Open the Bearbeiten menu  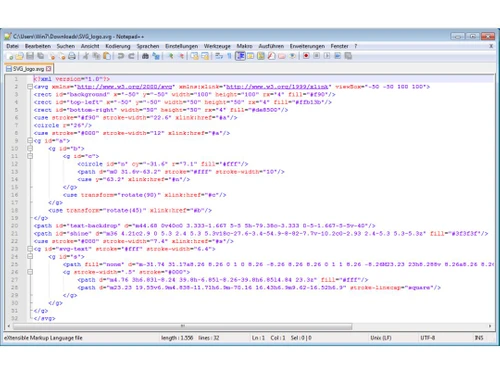(x=38, y=46)
